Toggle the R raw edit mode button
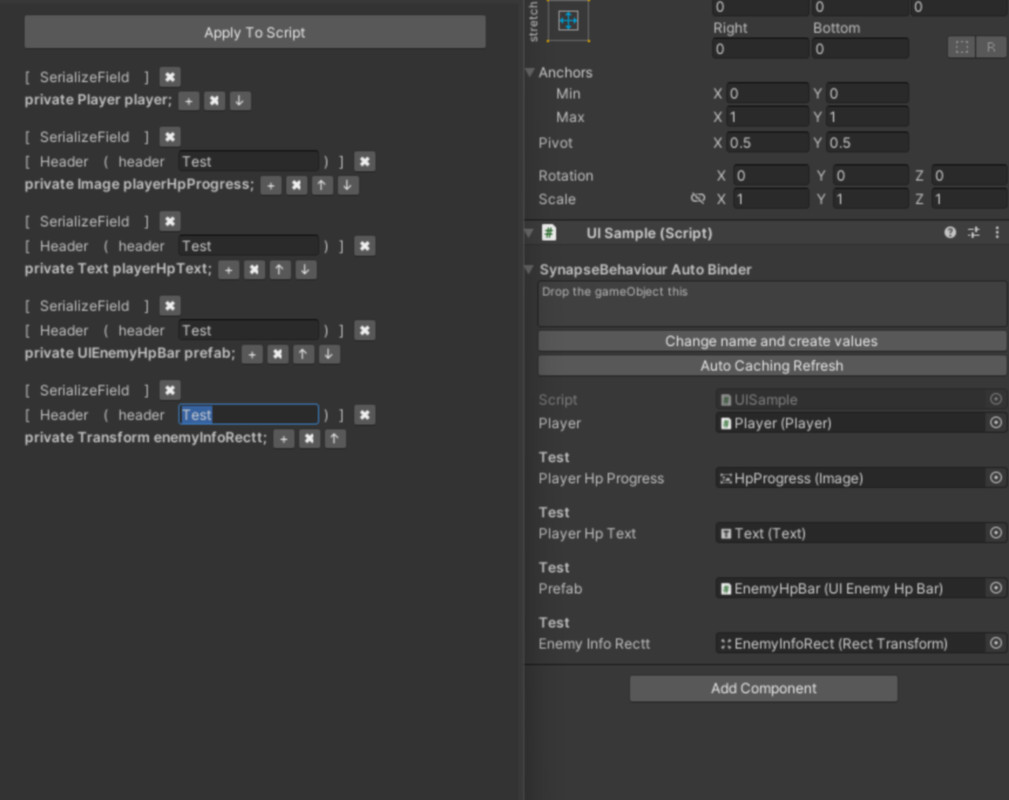1009x800 pixels. pyautogui.click(x=993, y=47)
